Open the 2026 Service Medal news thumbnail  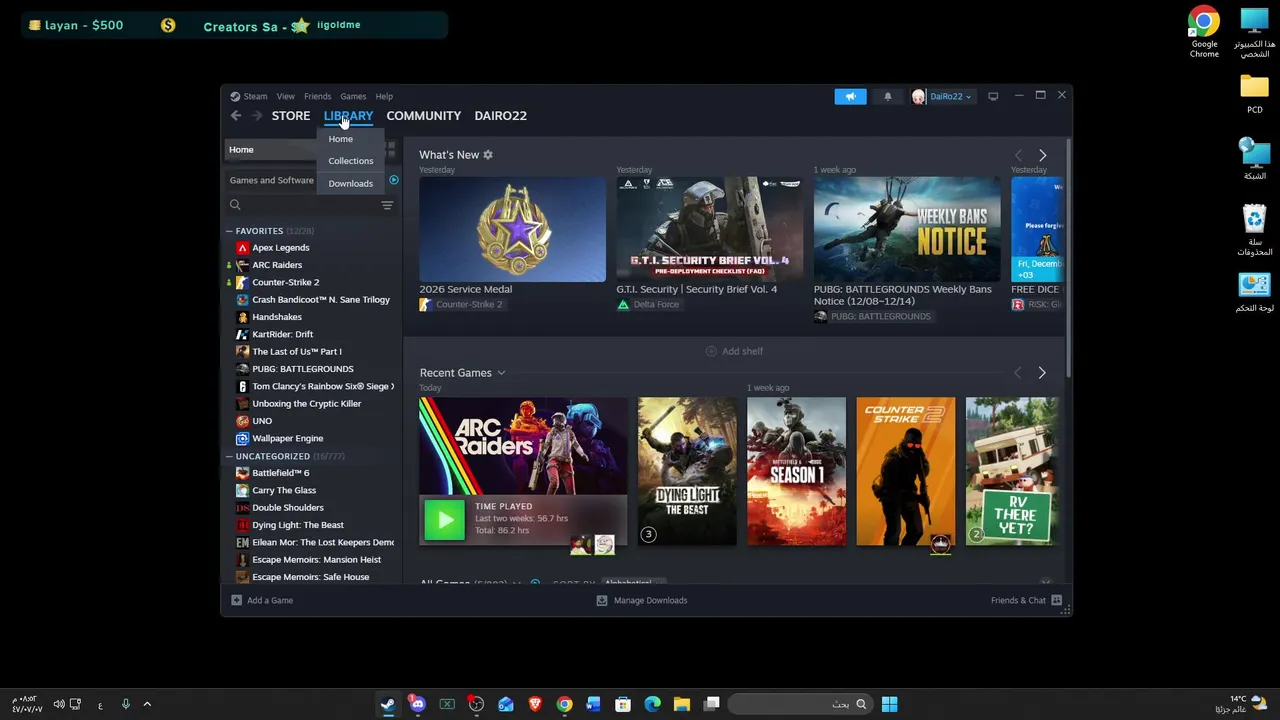[x=512, y=230]
